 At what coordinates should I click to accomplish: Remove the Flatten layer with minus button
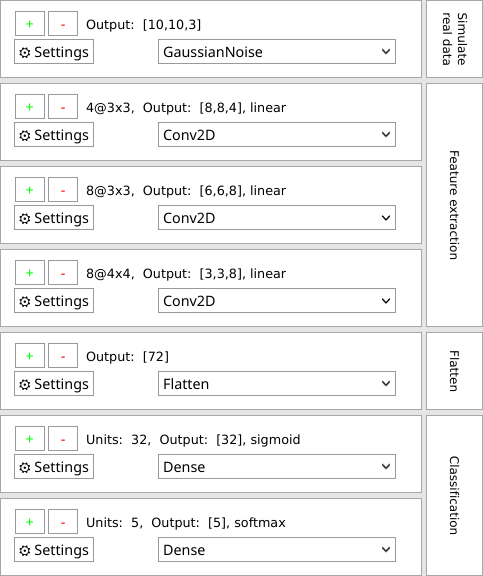tap(63, 356)
